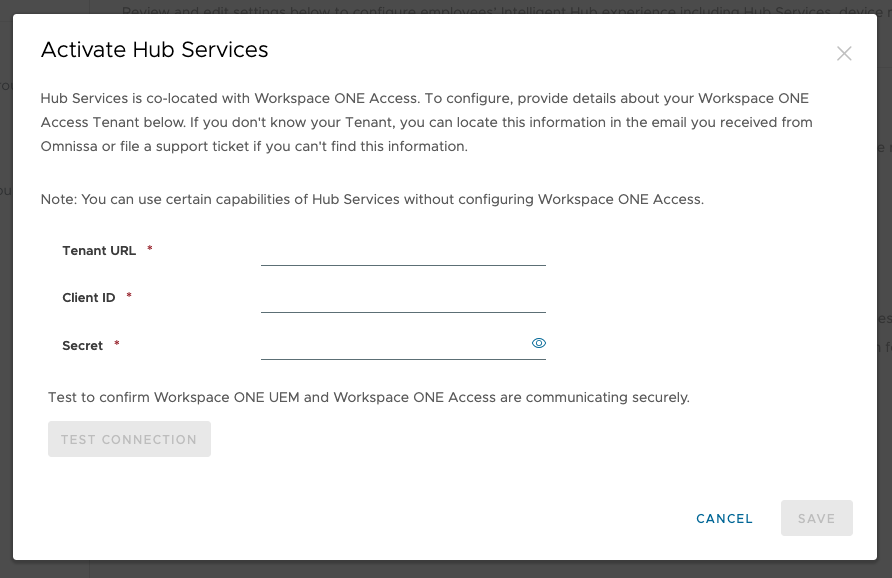Click the Tenant URL label
This screenshot has height=578, width=892.
[99, 250]
